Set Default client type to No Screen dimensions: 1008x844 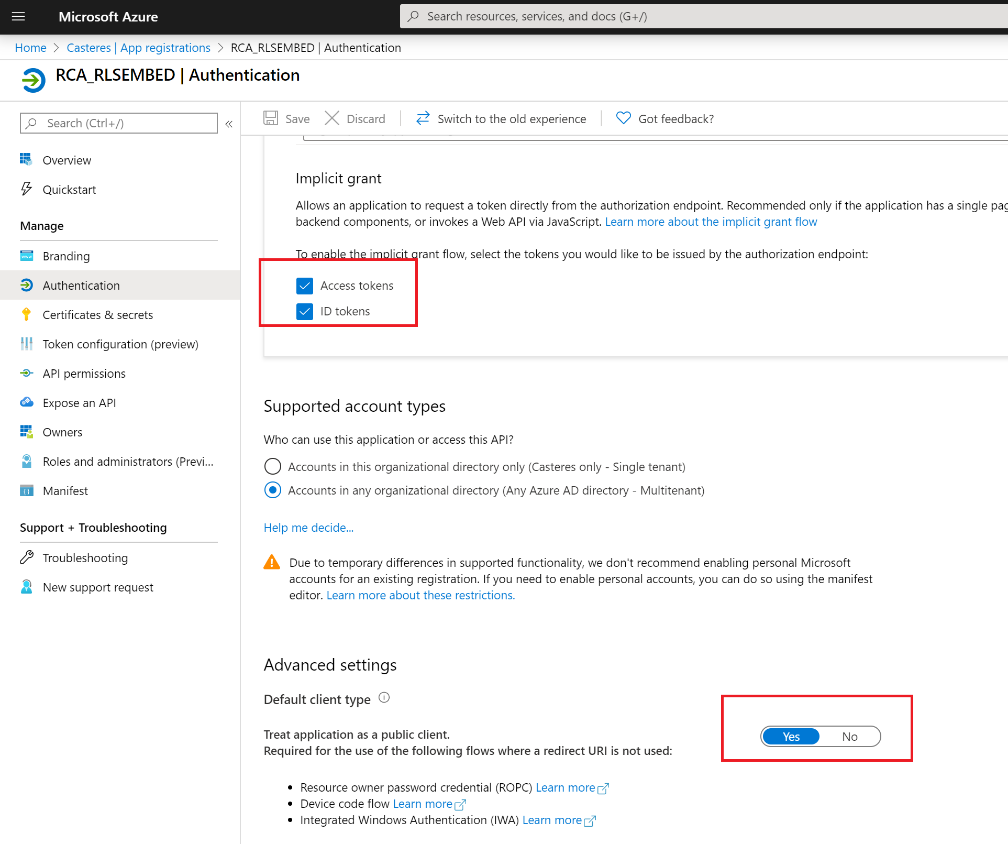coord(850,736)
